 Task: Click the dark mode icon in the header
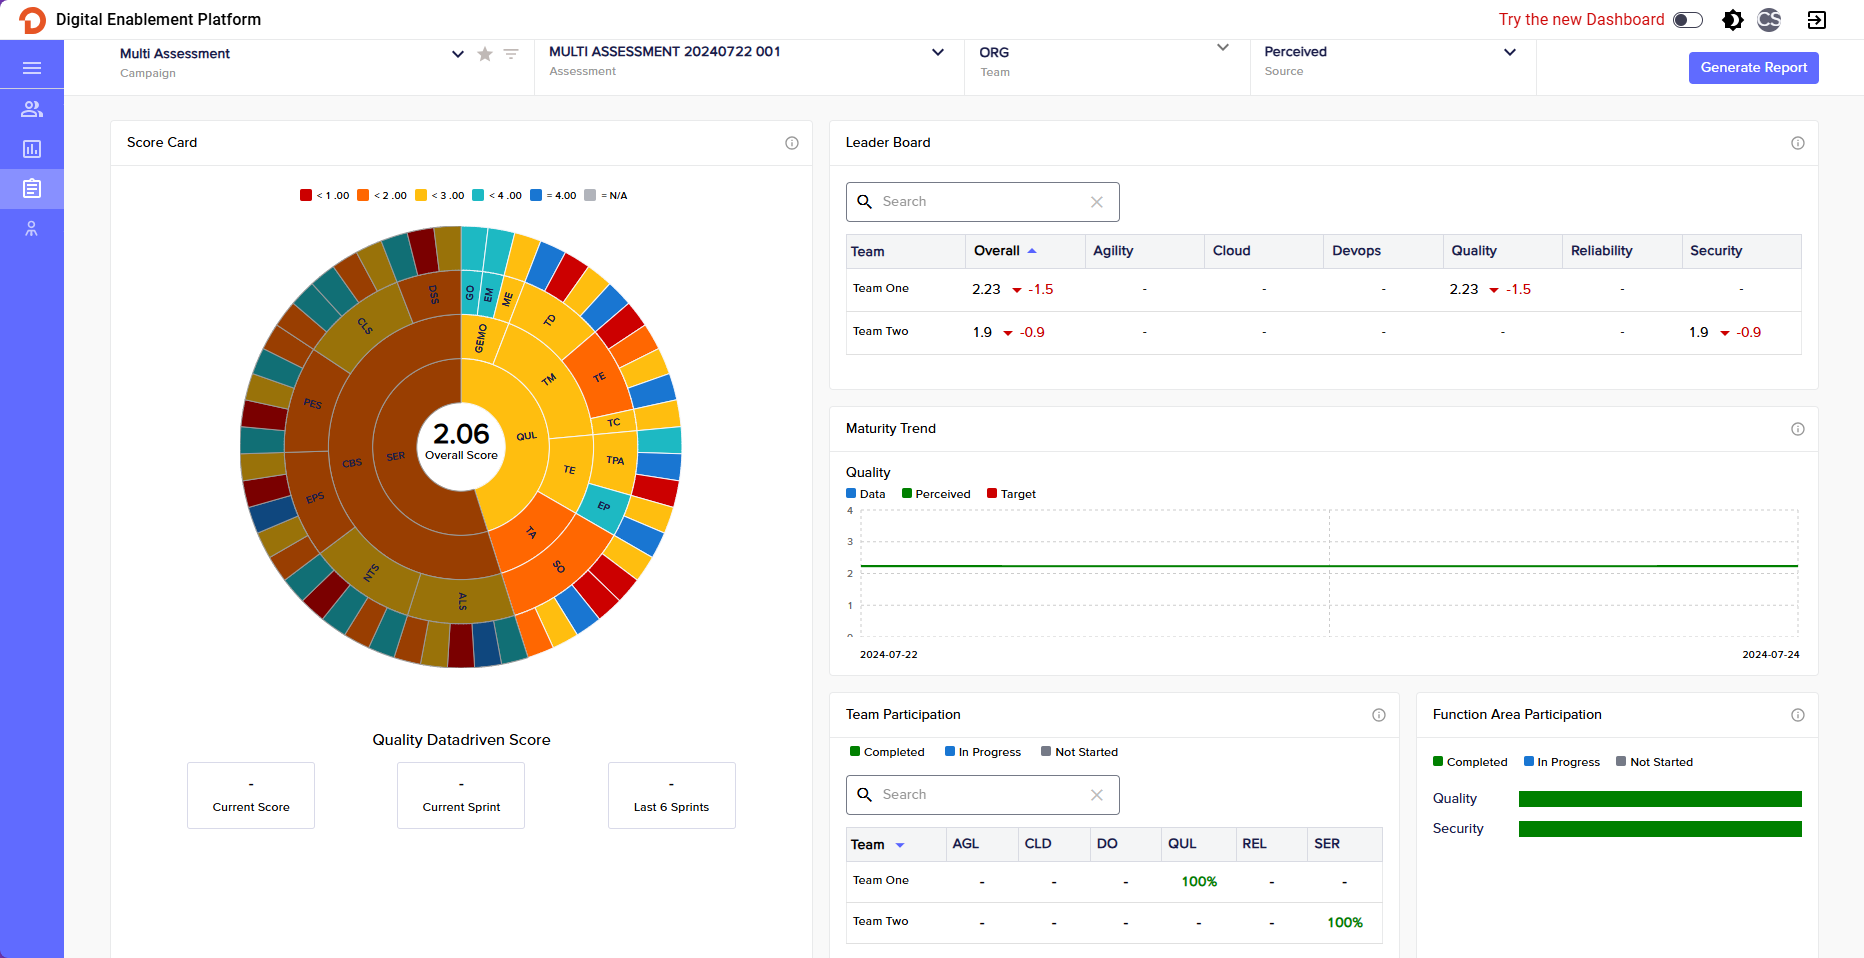pos(1733,19)
